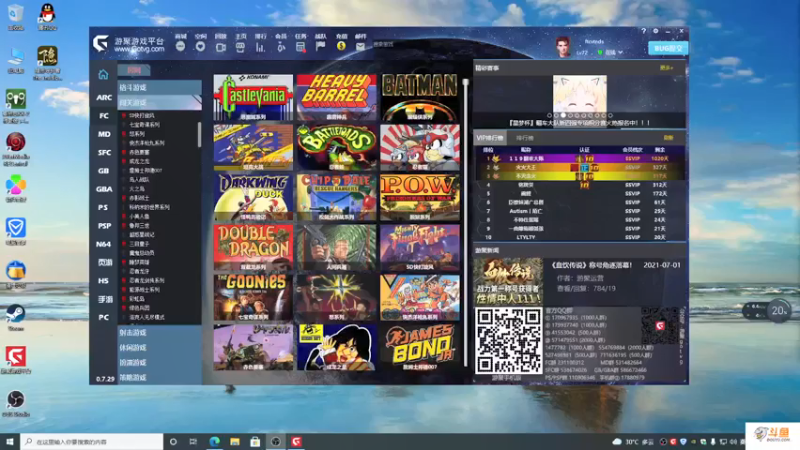Open the Steam desktop icon

[15, 316]
